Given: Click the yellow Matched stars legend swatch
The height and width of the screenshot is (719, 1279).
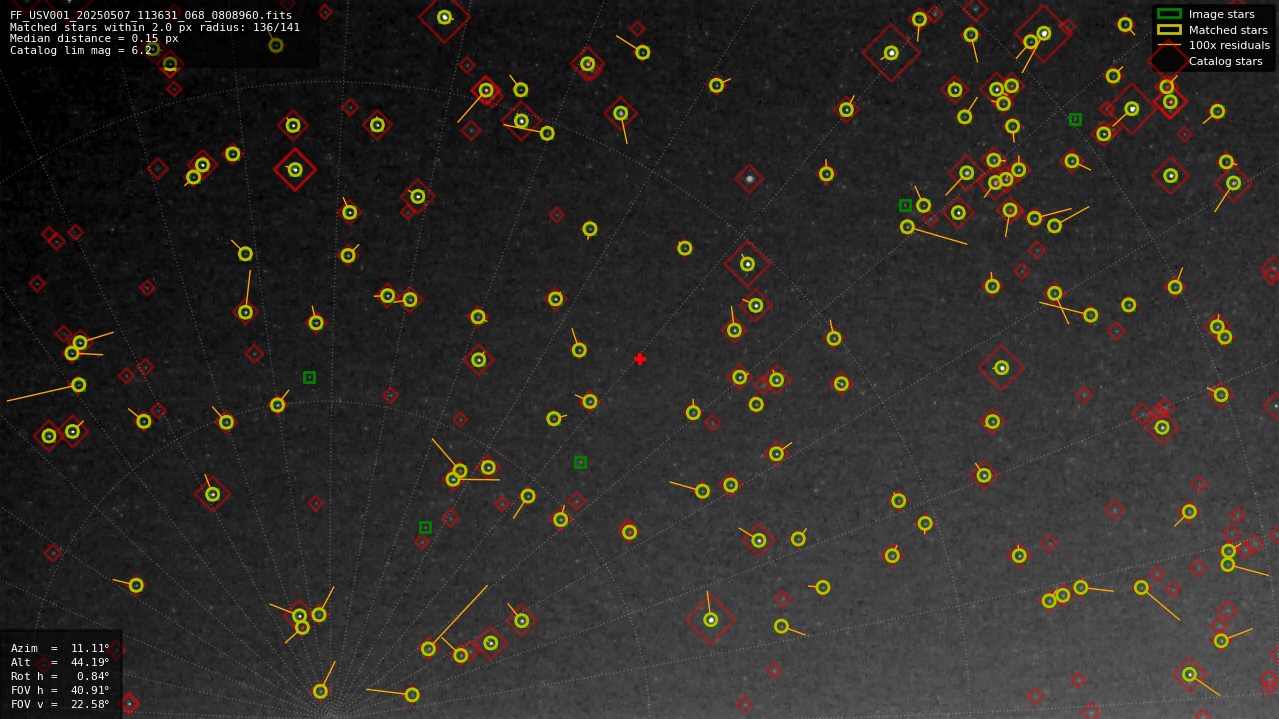Looking at the screenshot, I should 1169,30.
